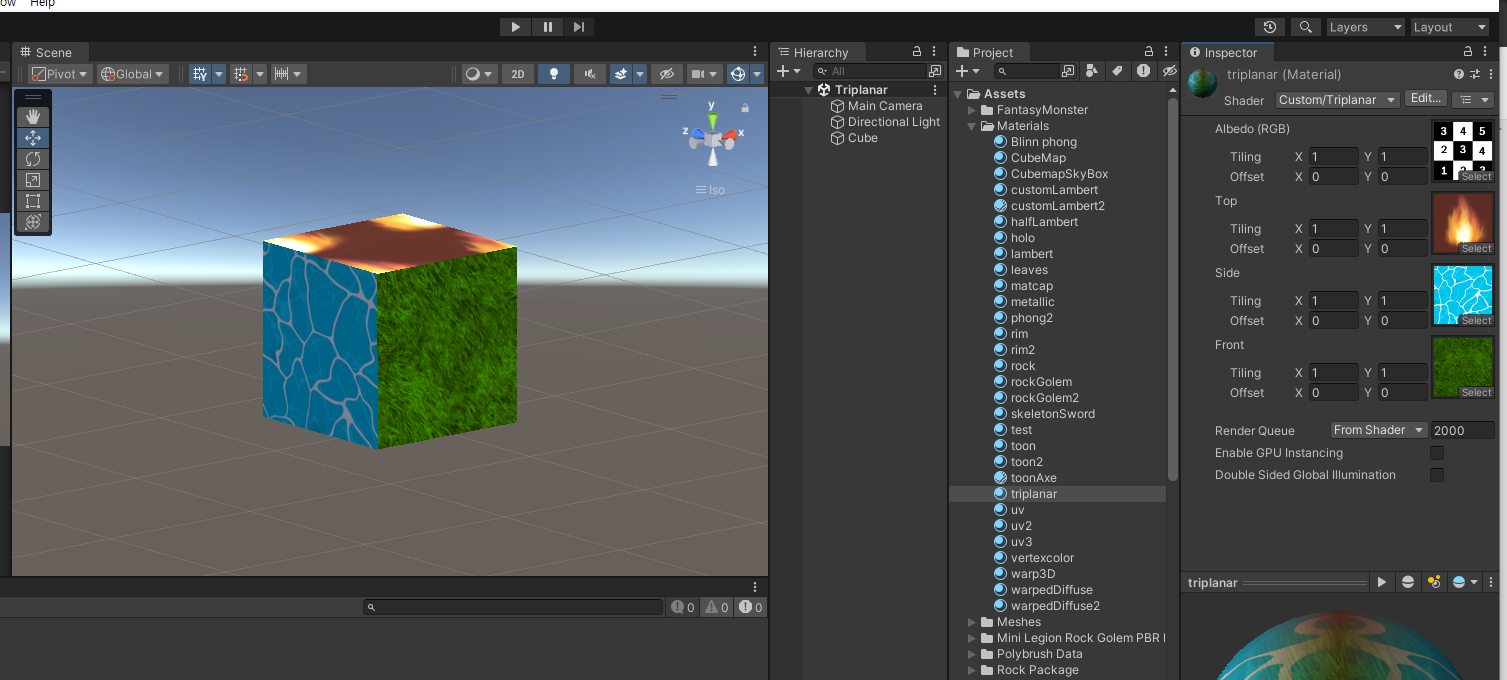The height and width of the screenshot is (680, 1507).
Task: Toggle hidden packages visibility in Project
Action: click(1169, 71)
